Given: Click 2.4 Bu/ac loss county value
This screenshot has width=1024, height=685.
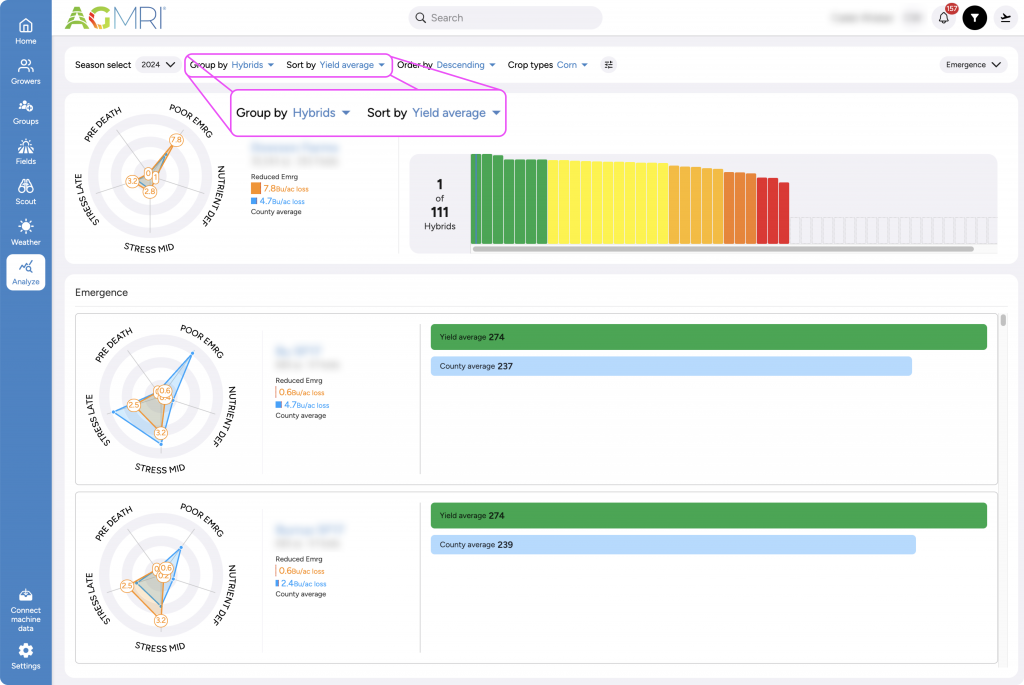Looking at the screenshot, I should tap(304, 584).
